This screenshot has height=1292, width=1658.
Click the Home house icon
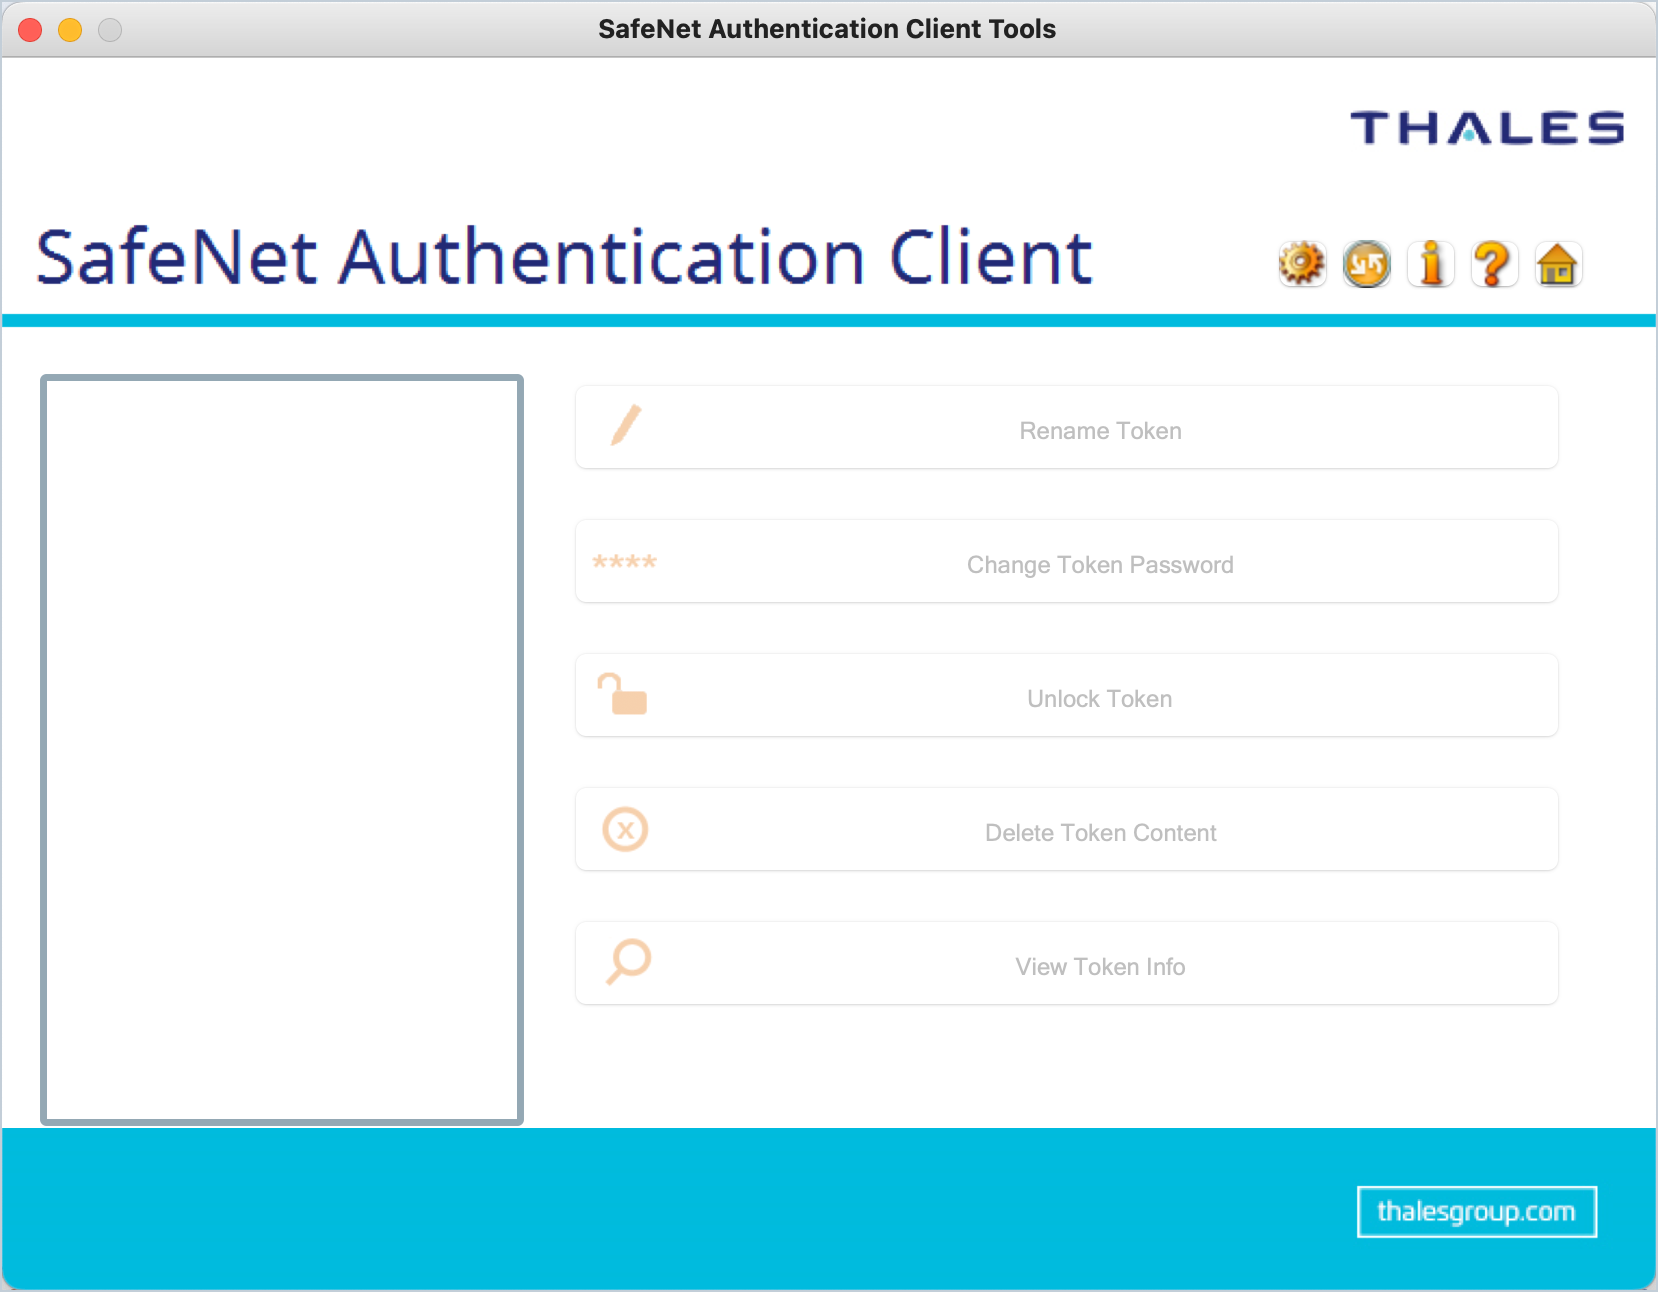1558,265
